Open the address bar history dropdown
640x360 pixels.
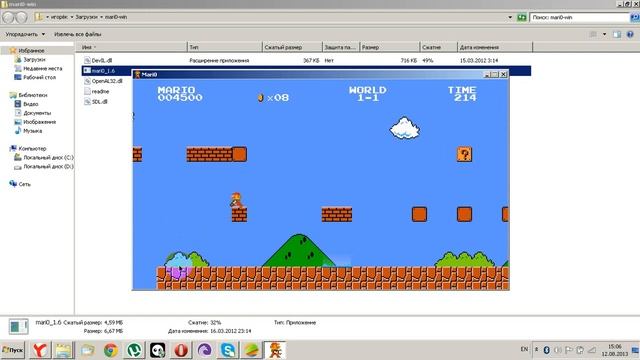point(510,17)
